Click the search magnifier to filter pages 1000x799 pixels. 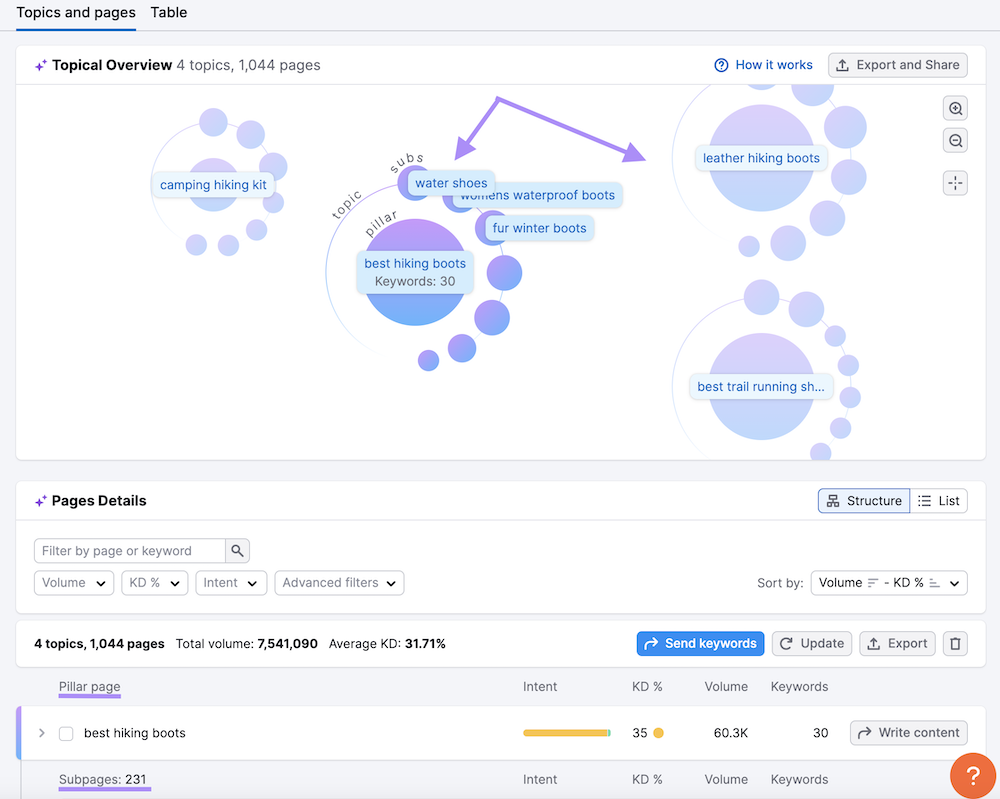point(237,550)
